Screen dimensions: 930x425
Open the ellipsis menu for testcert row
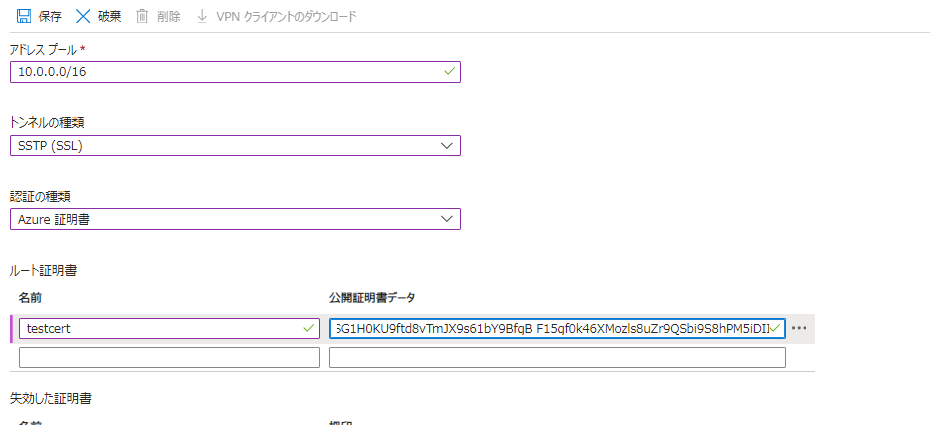800,328
